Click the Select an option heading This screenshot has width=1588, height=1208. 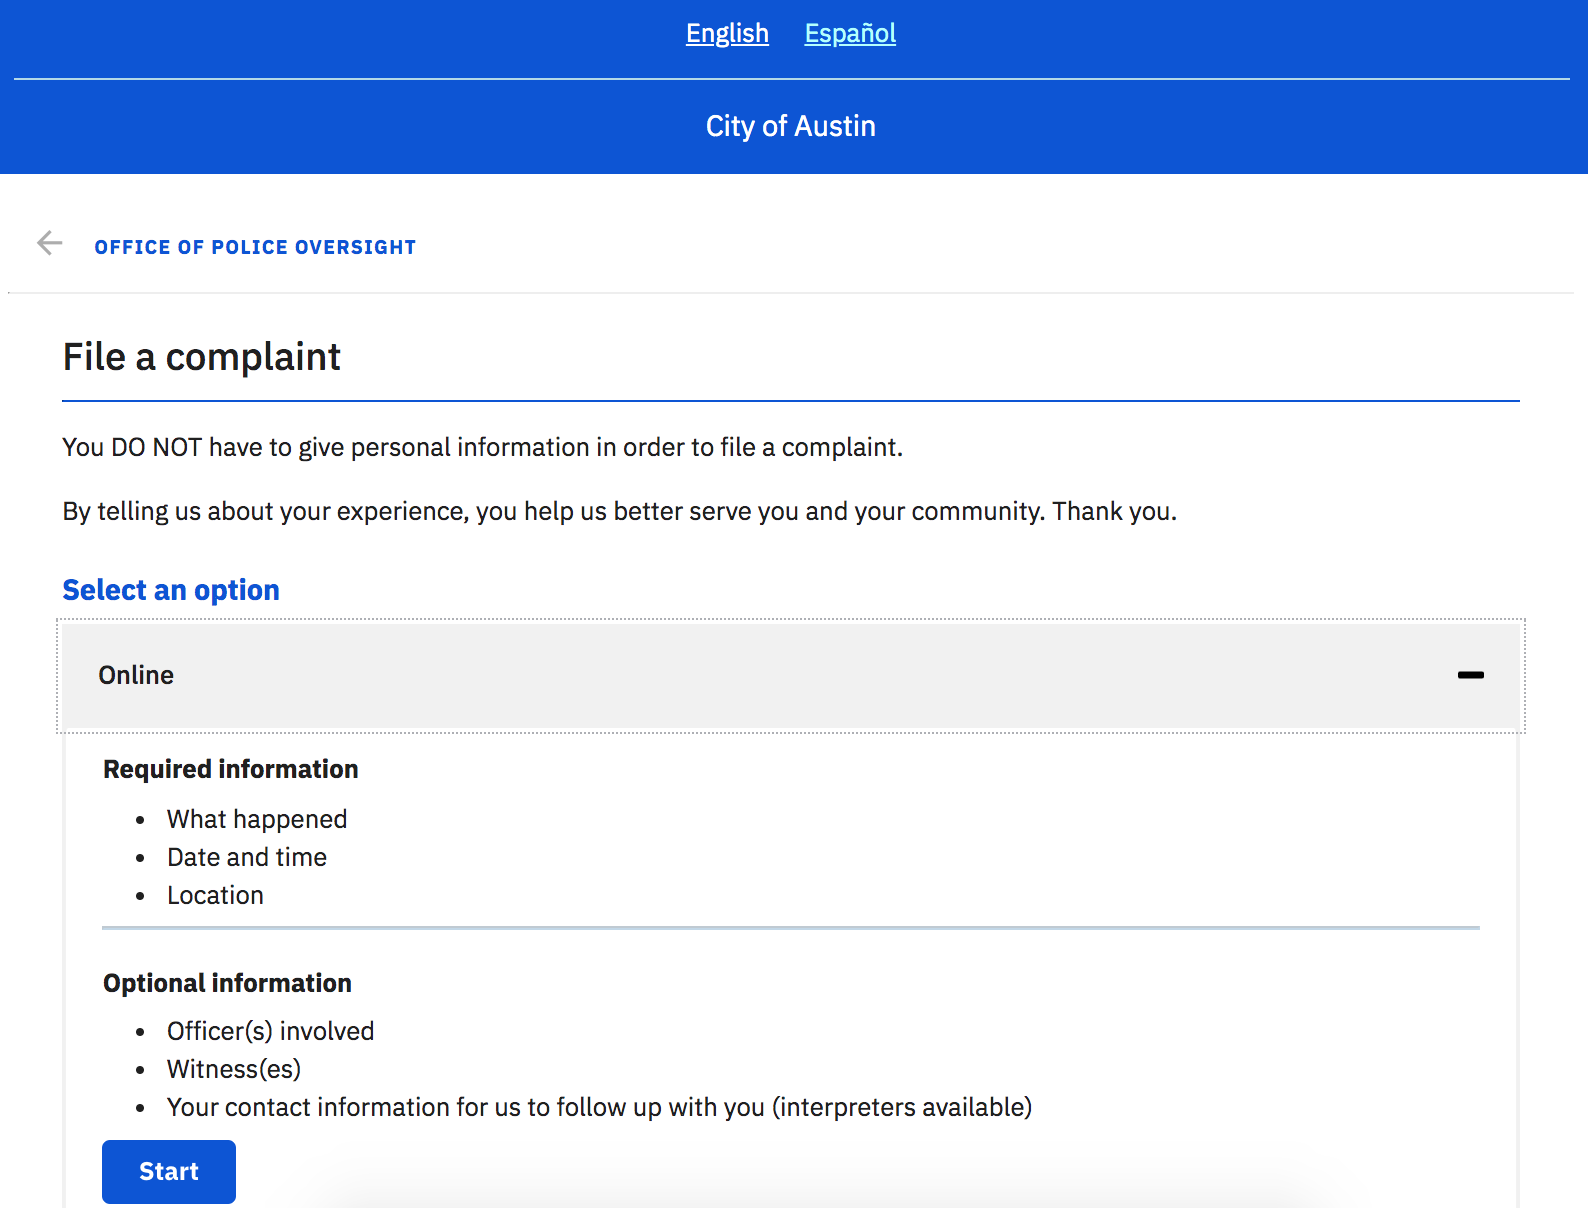click(171, 590)
